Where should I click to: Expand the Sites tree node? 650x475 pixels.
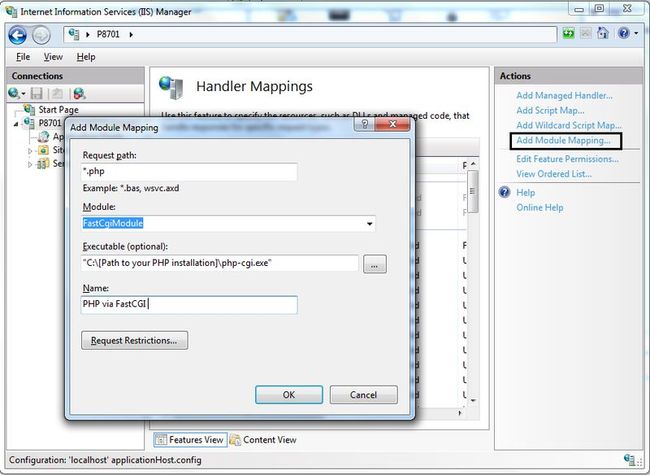(x=30, y=151)
